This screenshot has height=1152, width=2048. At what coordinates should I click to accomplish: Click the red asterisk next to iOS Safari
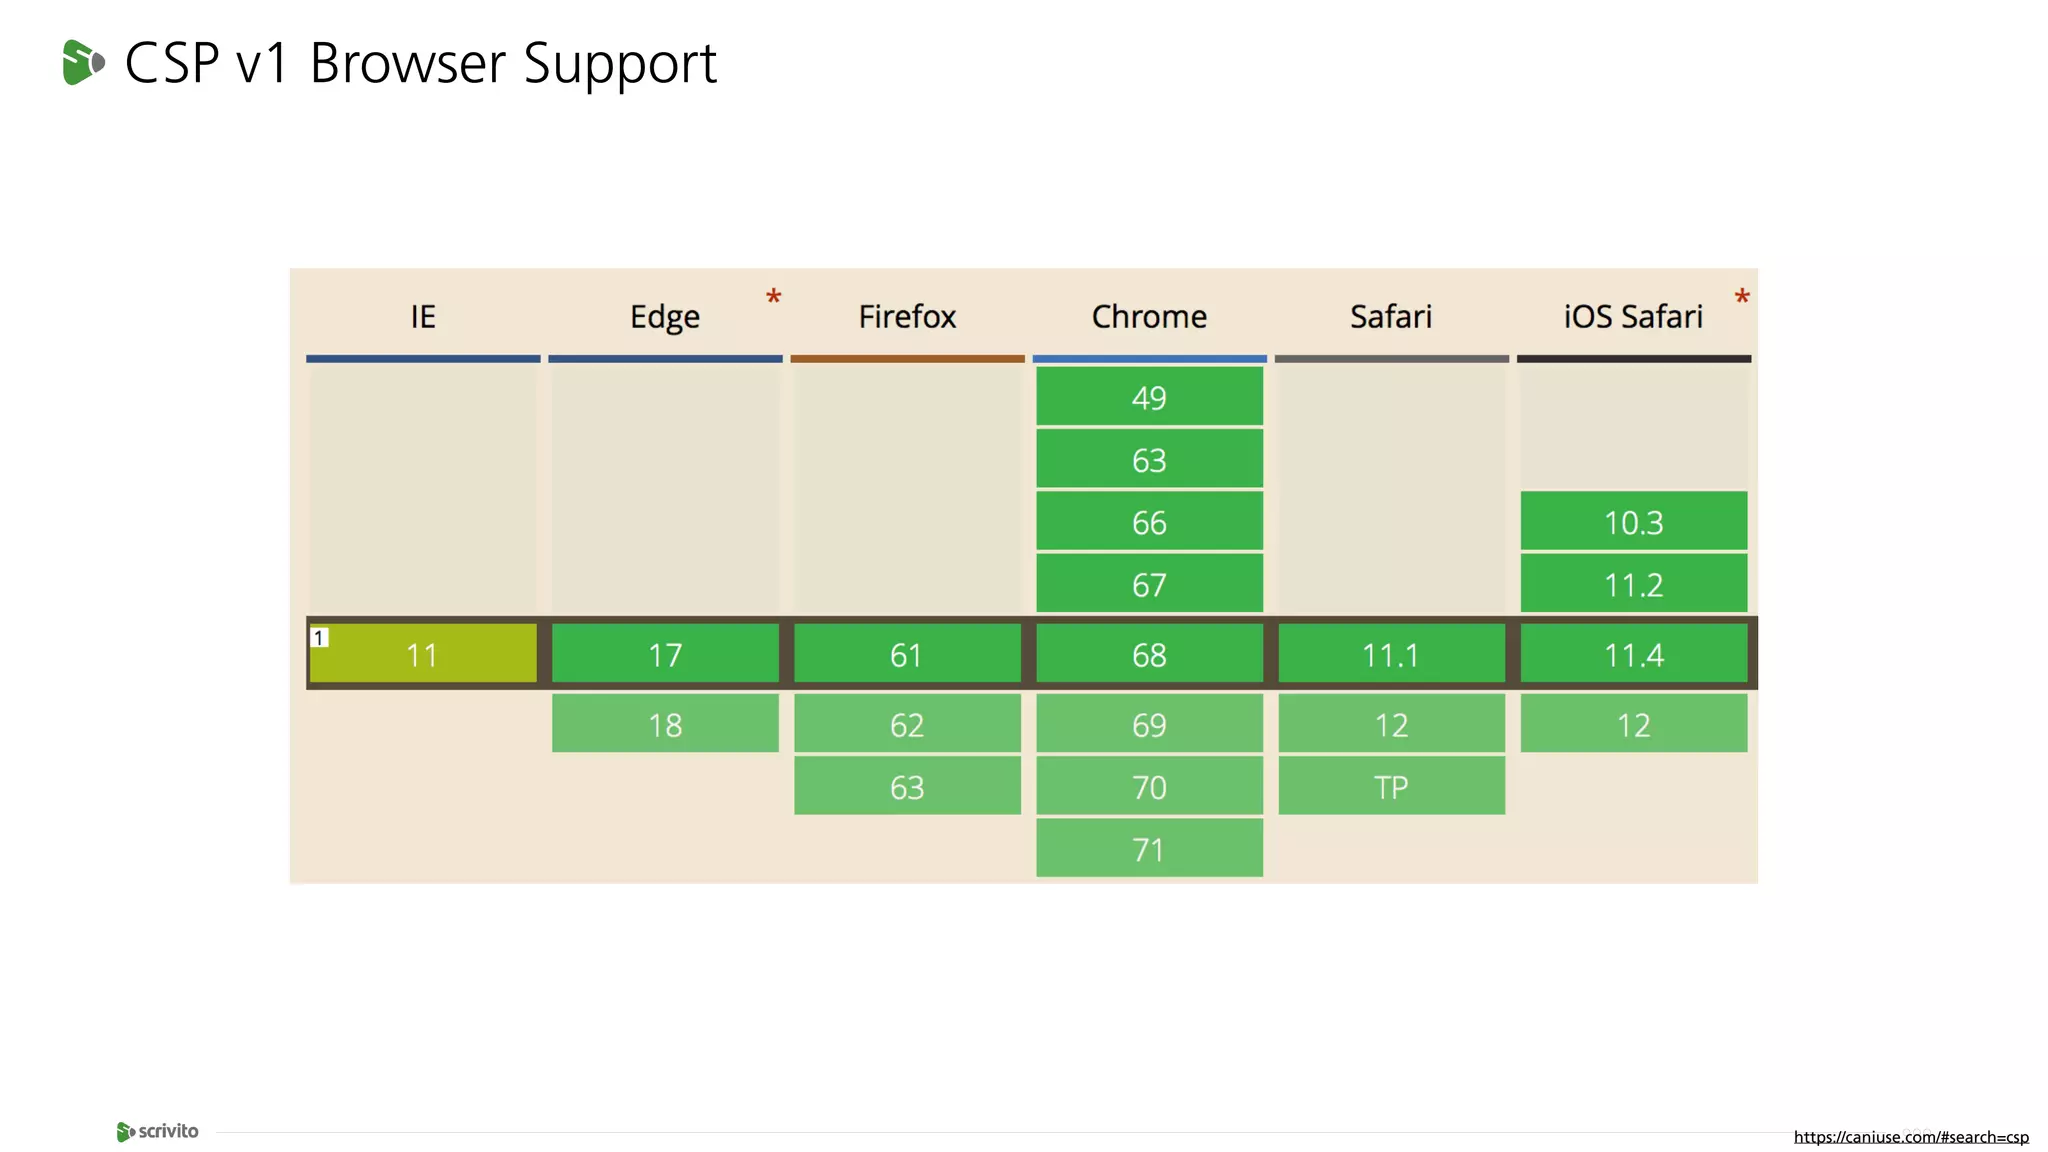[x=1742, y=297]
